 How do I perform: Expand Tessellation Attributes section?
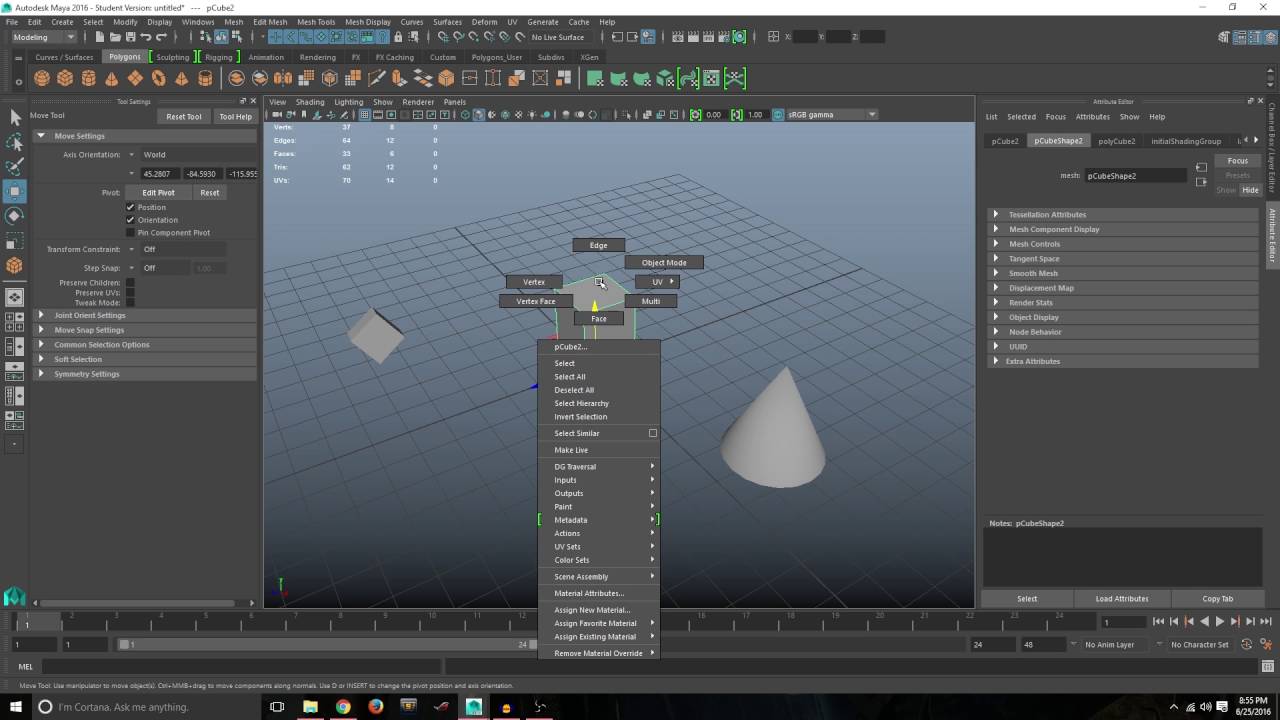coord(1122,214)
